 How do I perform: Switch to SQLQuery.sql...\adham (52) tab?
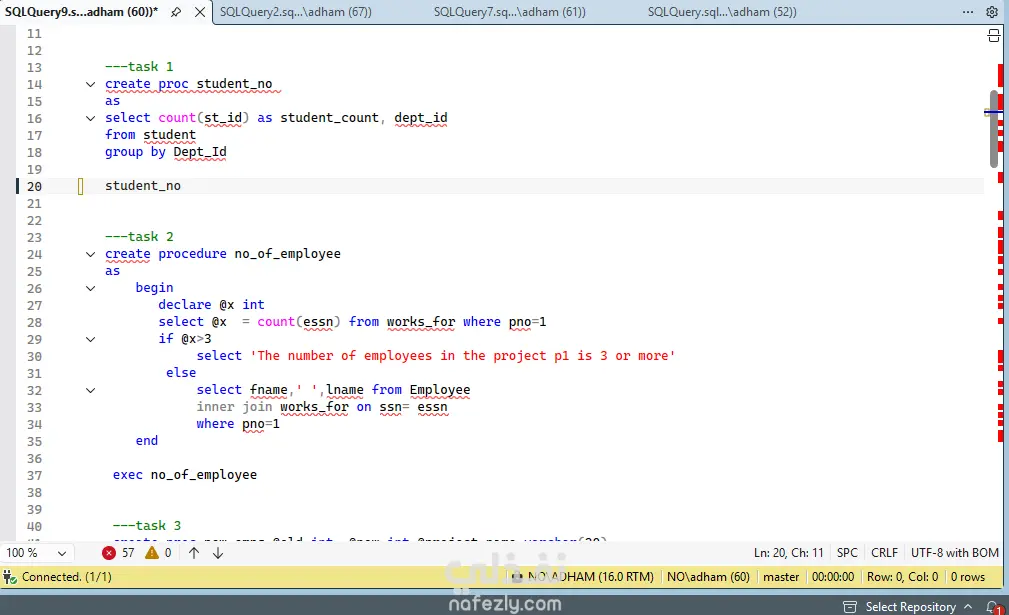click(x=722, y=12)
